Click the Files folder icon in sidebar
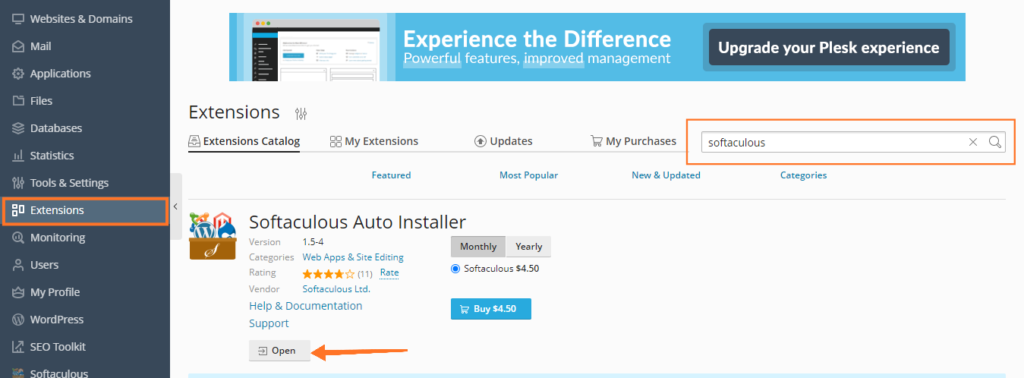1024x378 pixels. (x=18, y=101)
